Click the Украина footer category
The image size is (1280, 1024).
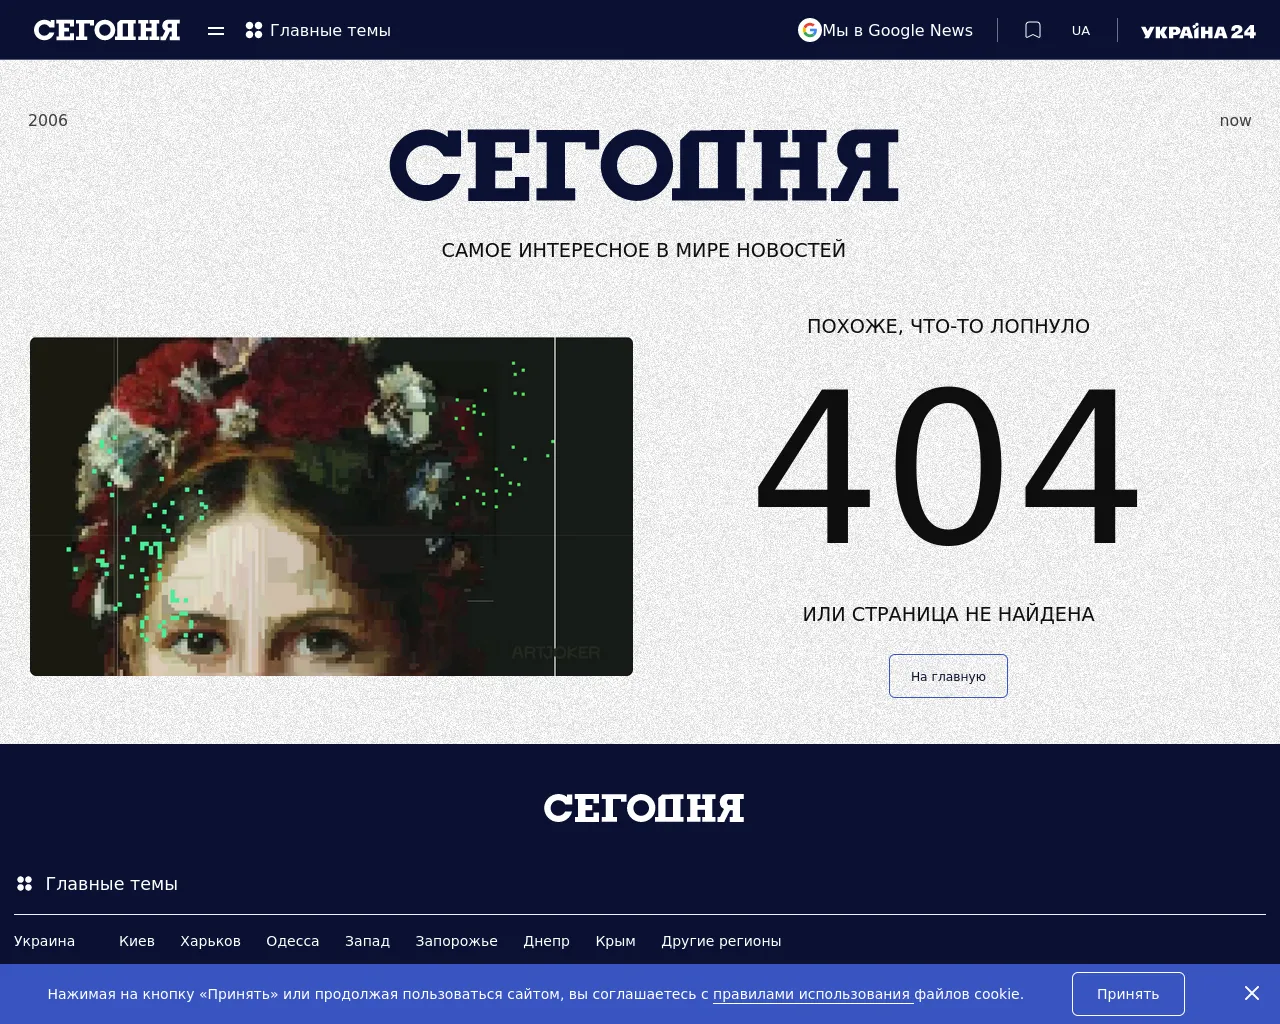(x=44, y=941)
